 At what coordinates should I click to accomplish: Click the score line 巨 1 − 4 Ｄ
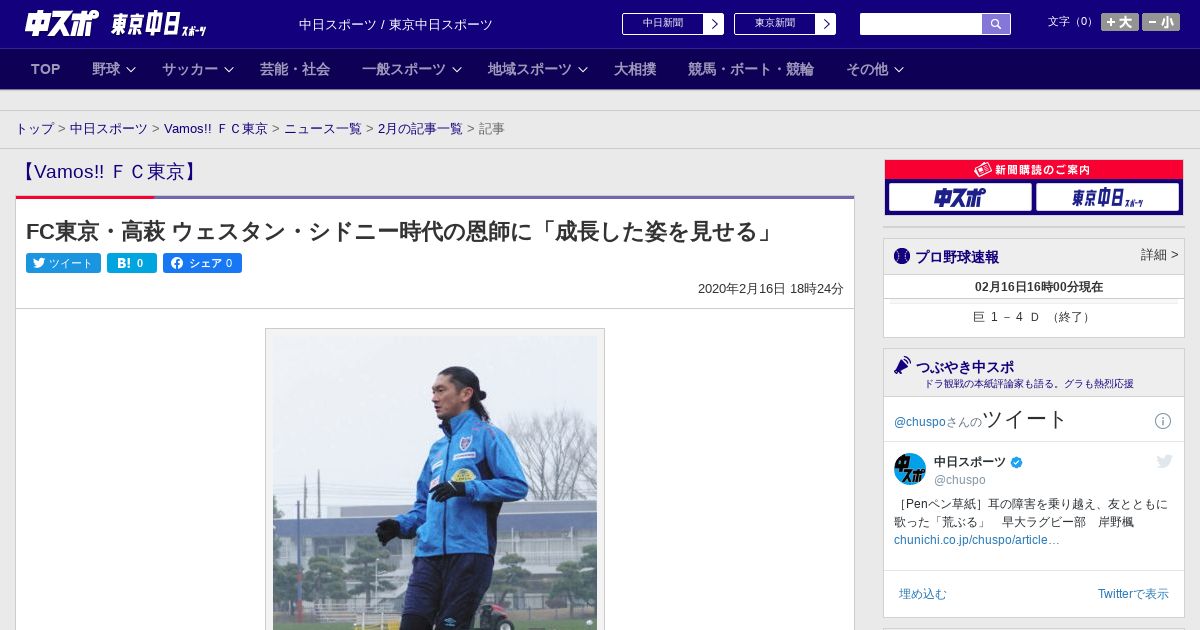pos(1034,317)
